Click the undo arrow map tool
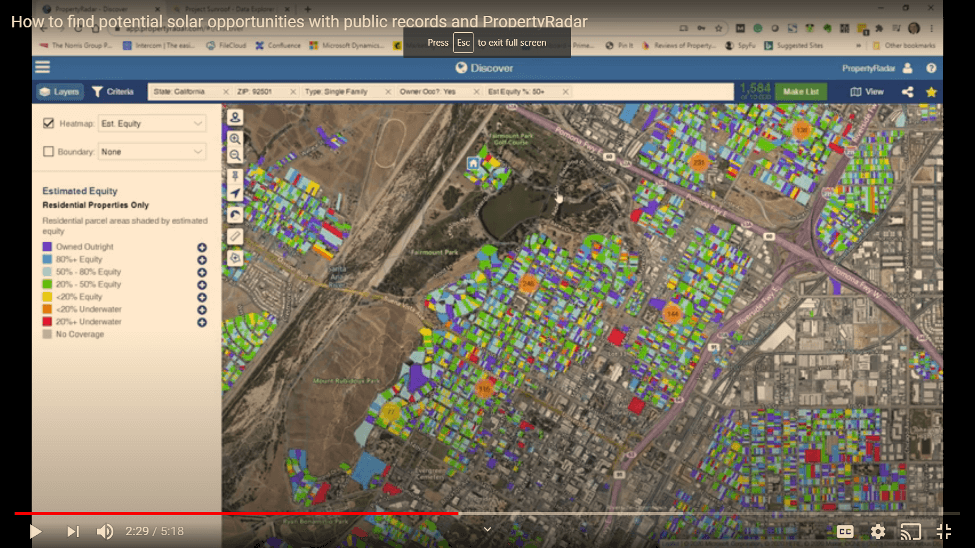This screenshot has height=550, width=977. [235, 215]
